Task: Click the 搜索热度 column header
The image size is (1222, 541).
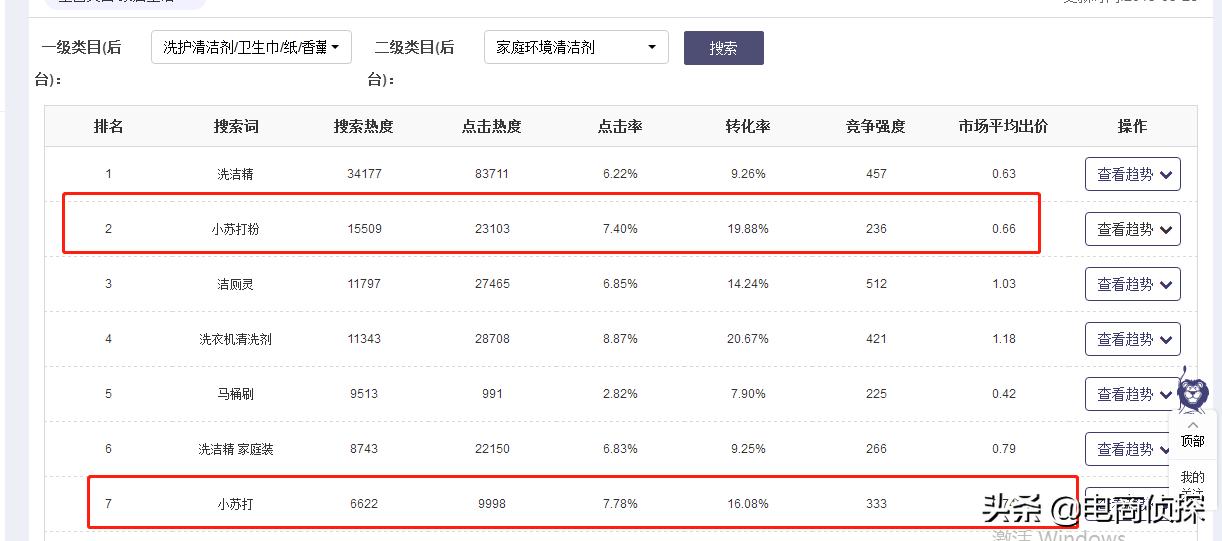Action: pyautogui.click(x=364, y=127)
